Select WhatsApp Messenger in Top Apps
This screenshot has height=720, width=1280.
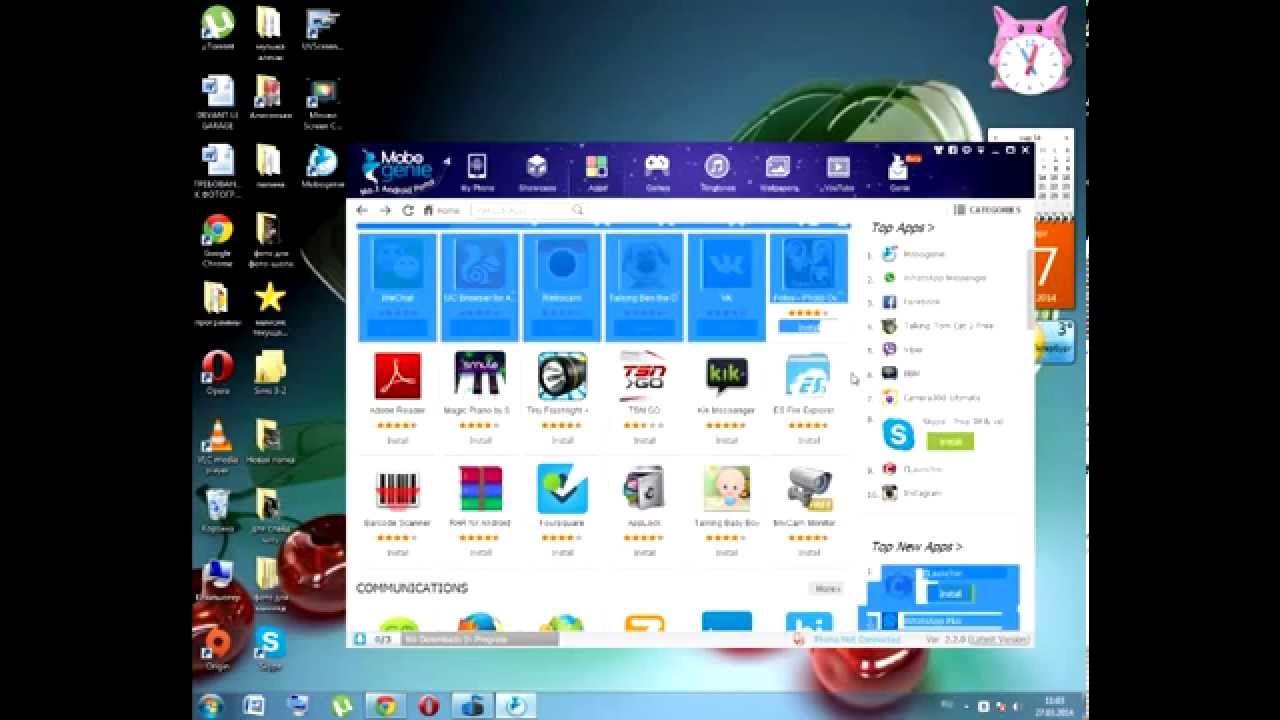click(x=944, y=278)
